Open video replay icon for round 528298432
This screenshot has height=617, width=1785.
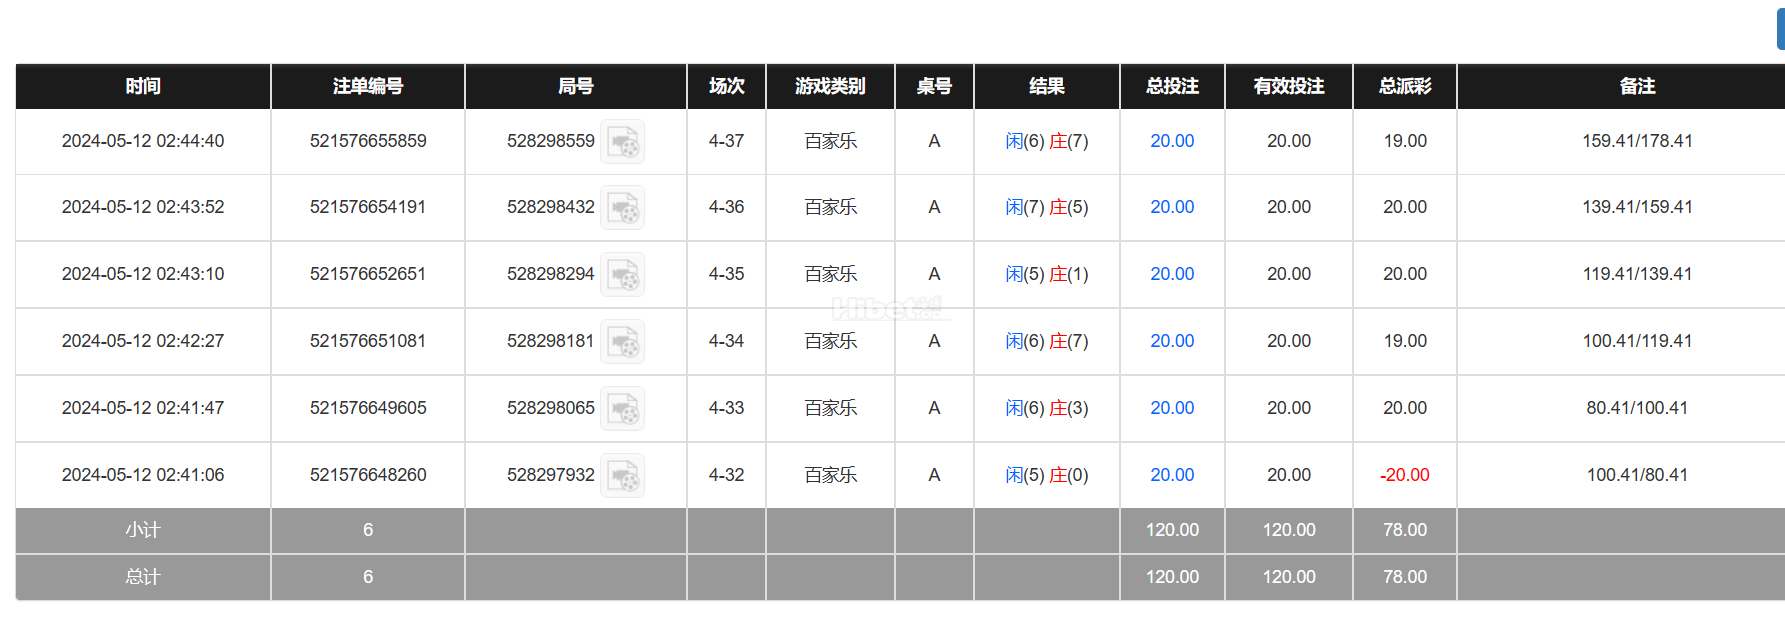click(622, 208)
